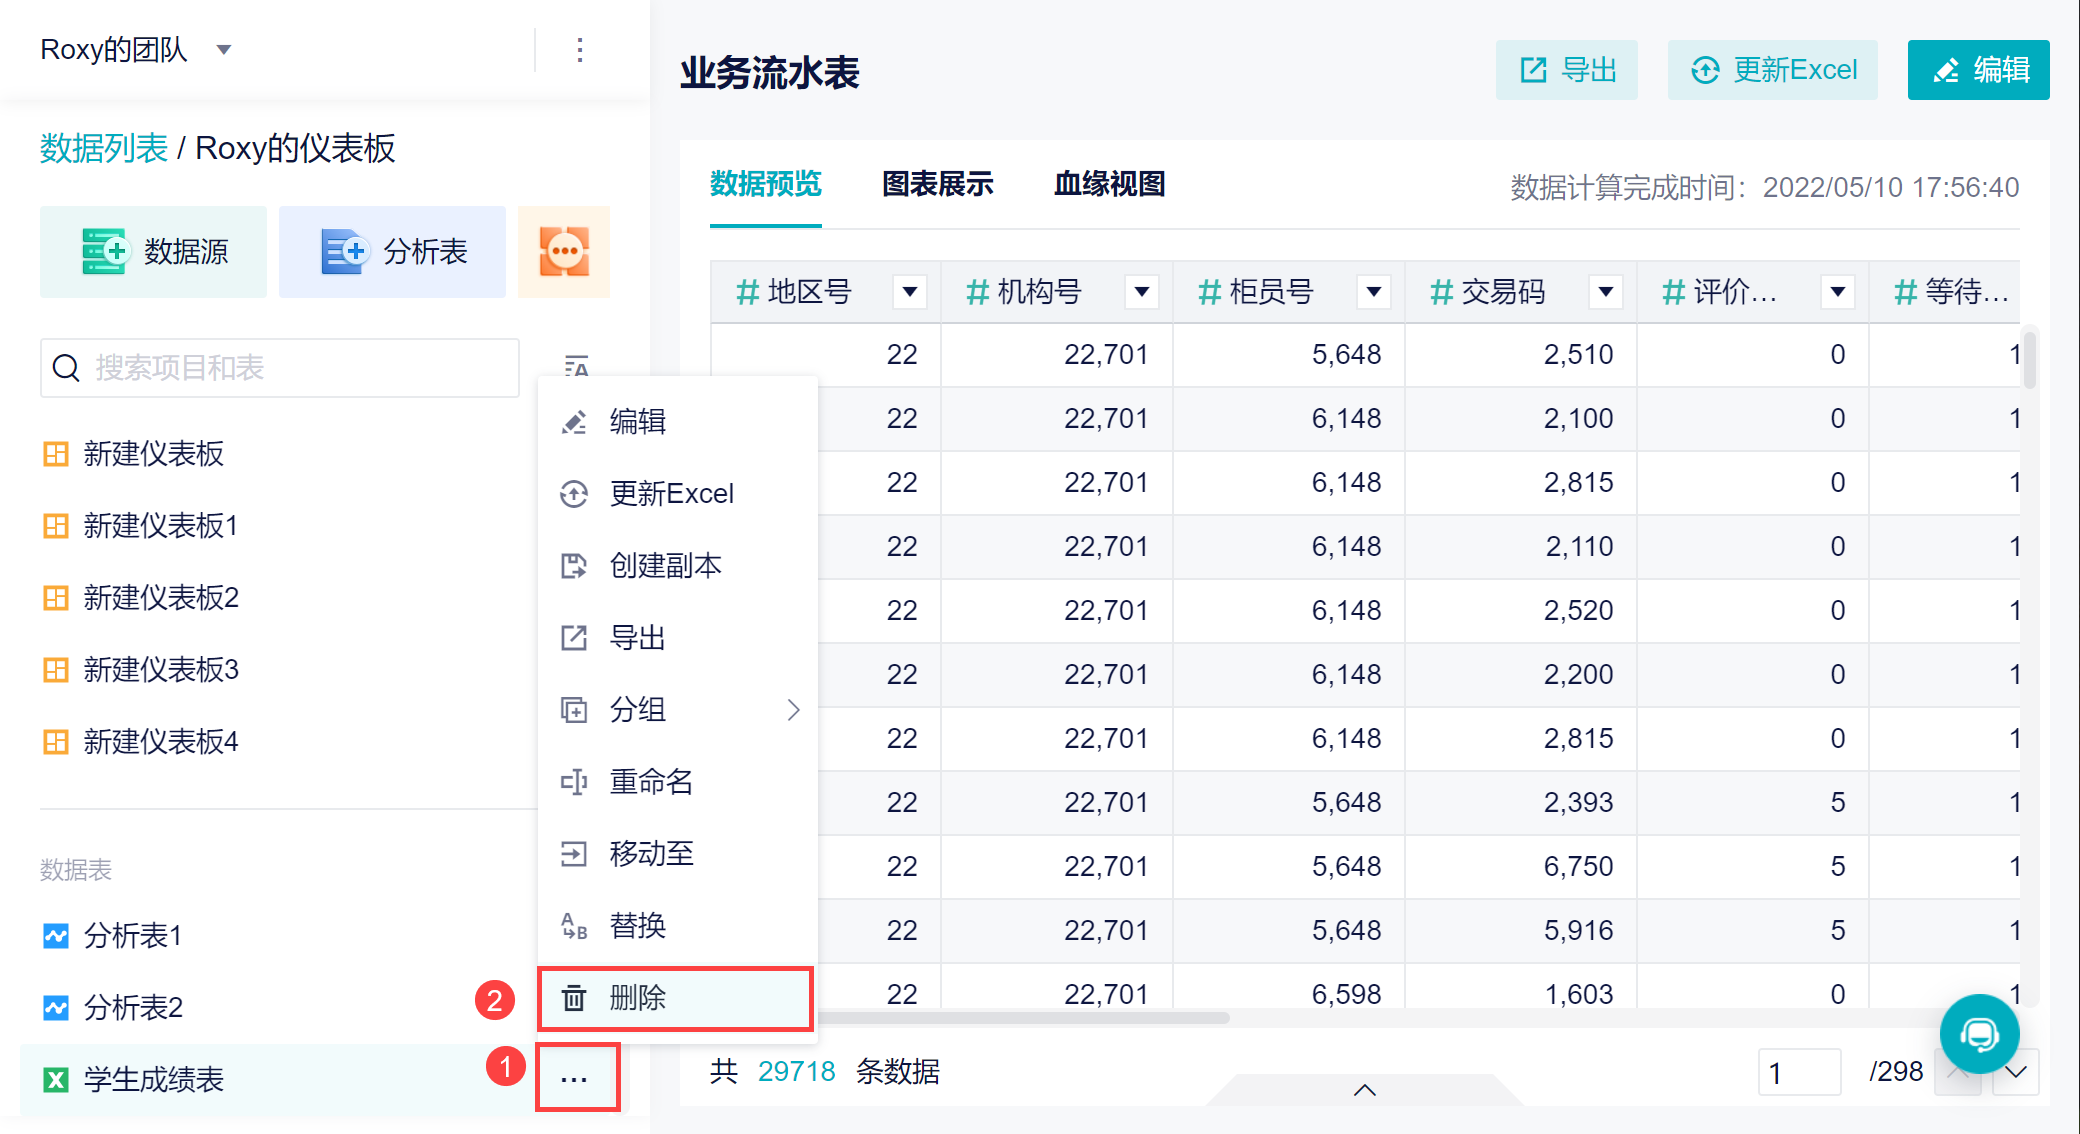Expand the Roxy的团队 team dropdown
This screenshot has height=1134, width=2080.
[x=224, y=50]
